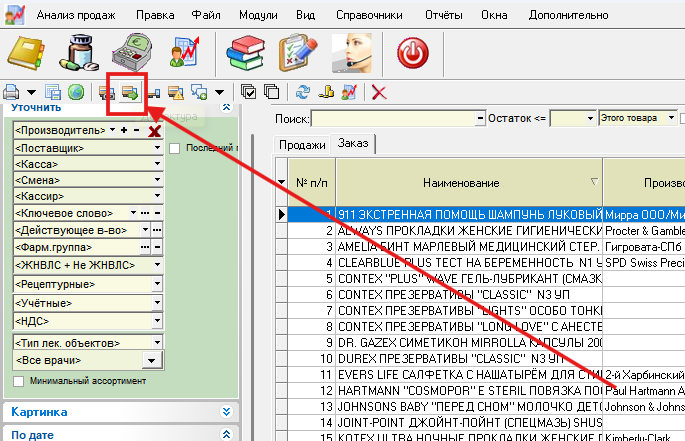Open the Рецептурные dropdown

pos(157,284)
